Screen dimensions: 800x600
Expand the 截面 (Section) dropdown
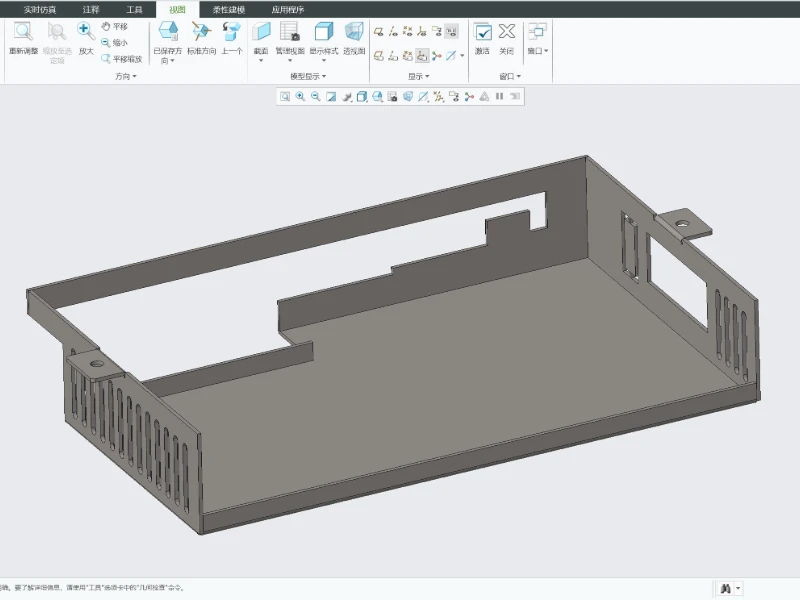[x=261, y=61]
